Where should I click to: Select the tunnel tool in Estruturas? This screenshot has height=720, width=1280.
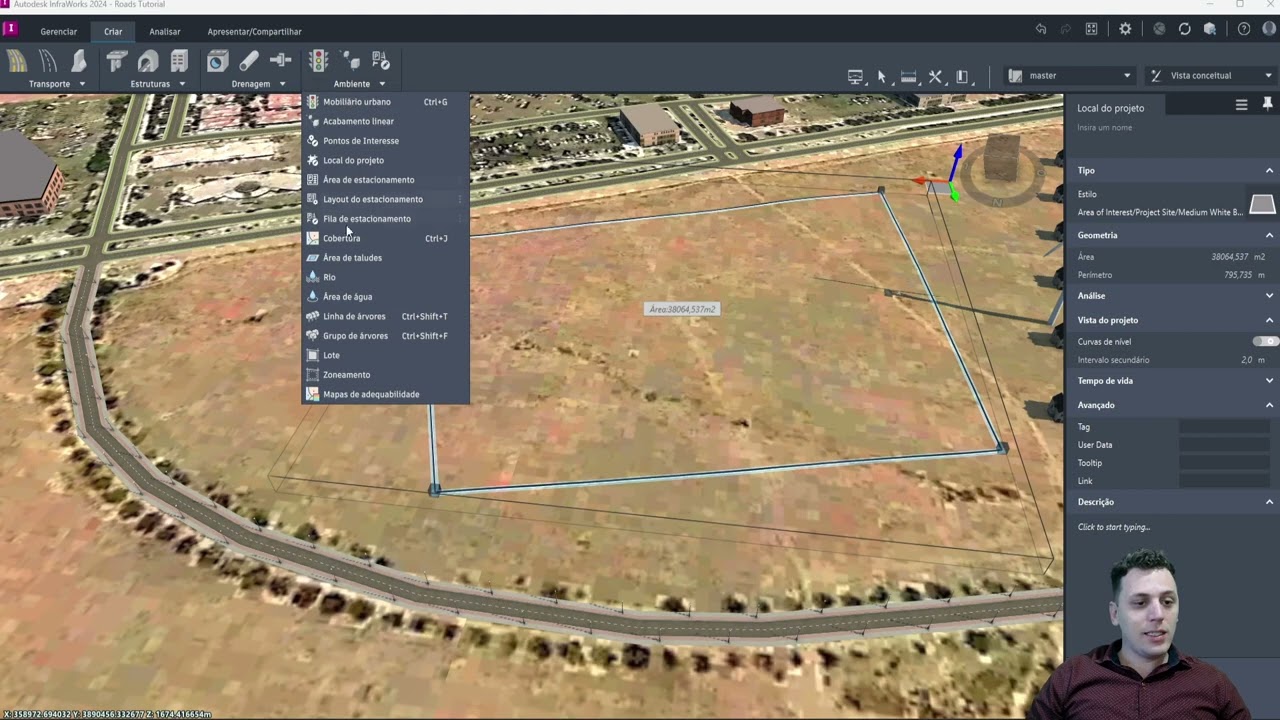pyautogui.click(x=148, y=62)
